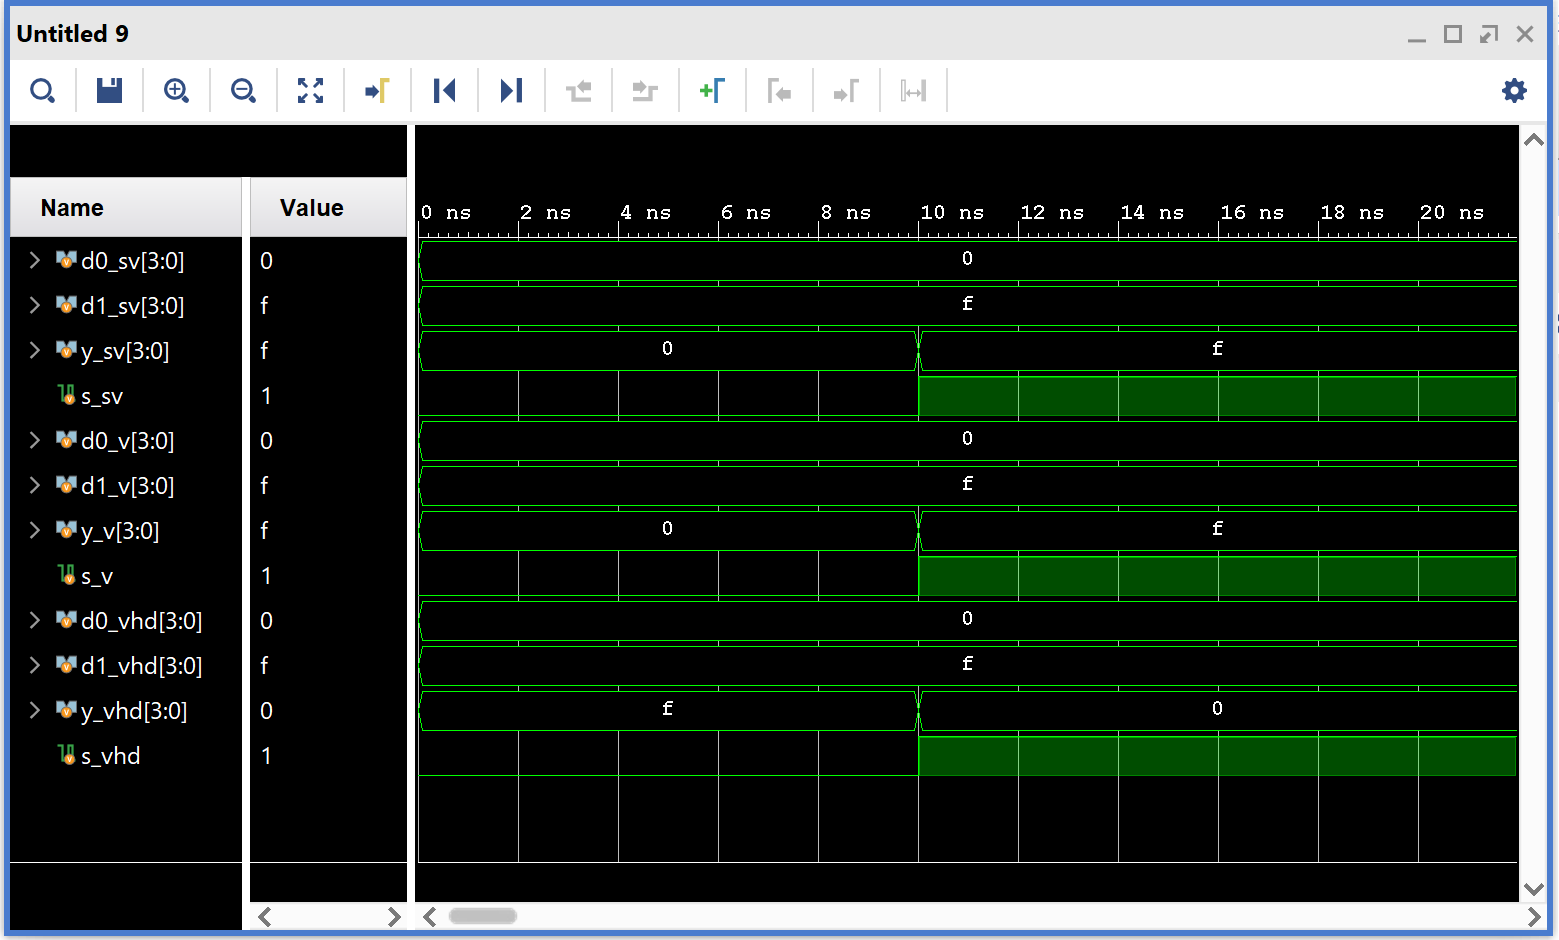Jump to time zero

444,91
